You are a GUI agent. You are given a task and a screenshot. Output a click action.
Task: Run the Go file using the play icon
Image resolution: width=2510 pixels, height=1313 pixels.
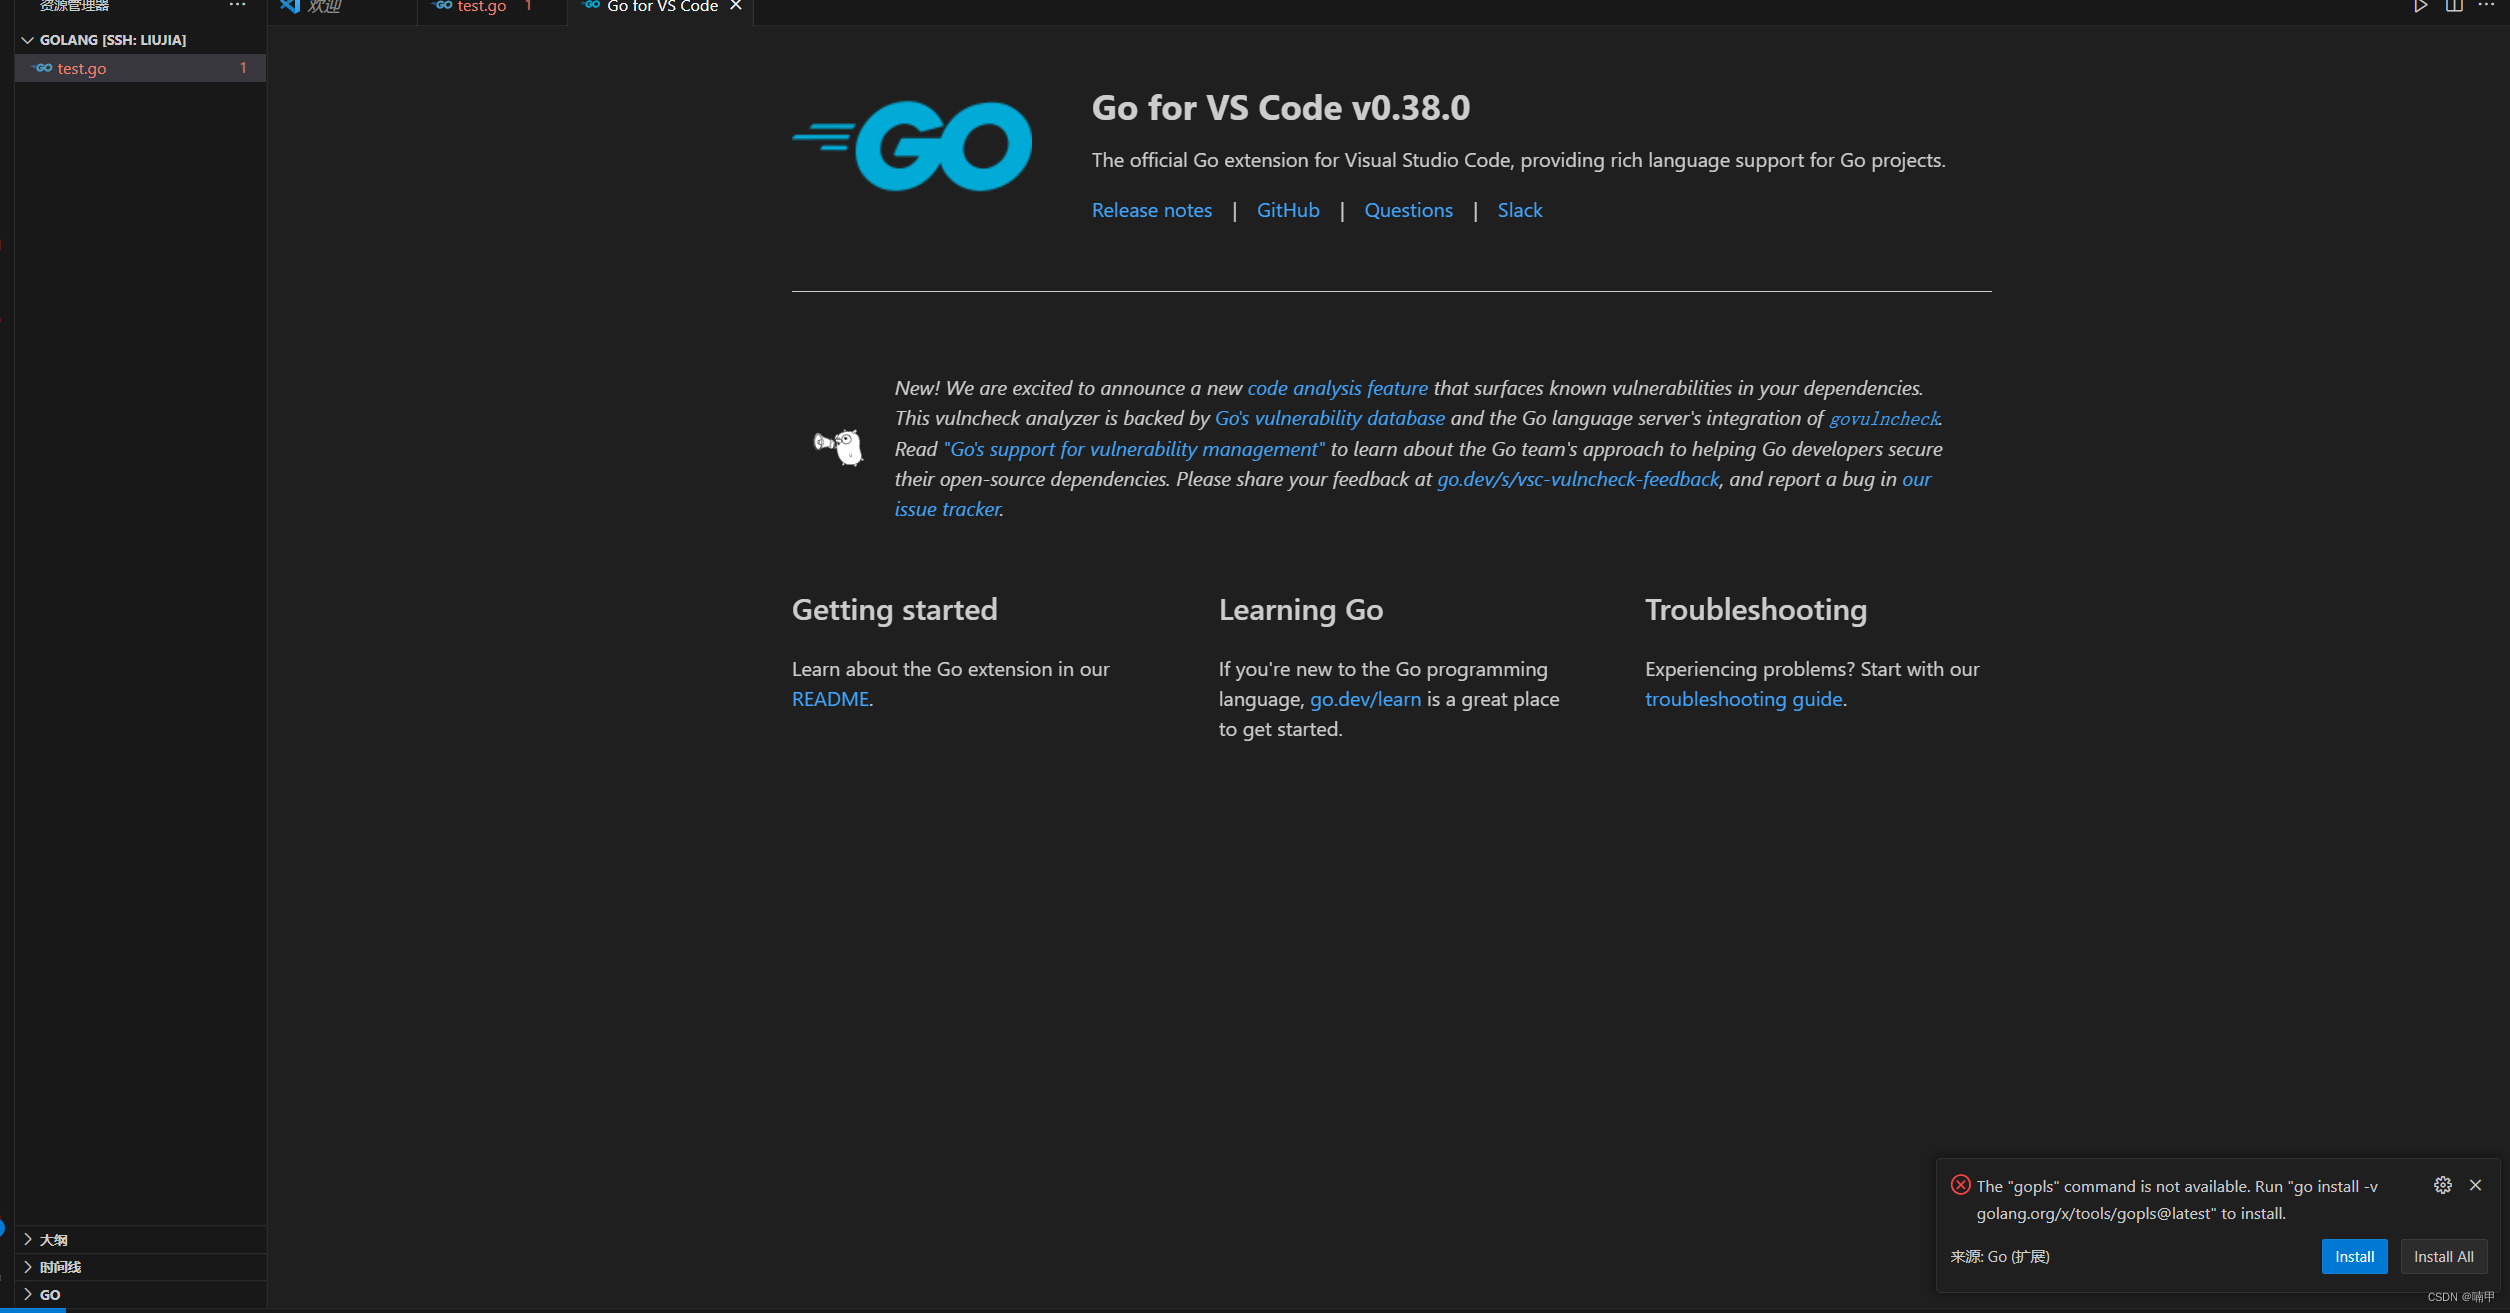[x=2421, y=6]
